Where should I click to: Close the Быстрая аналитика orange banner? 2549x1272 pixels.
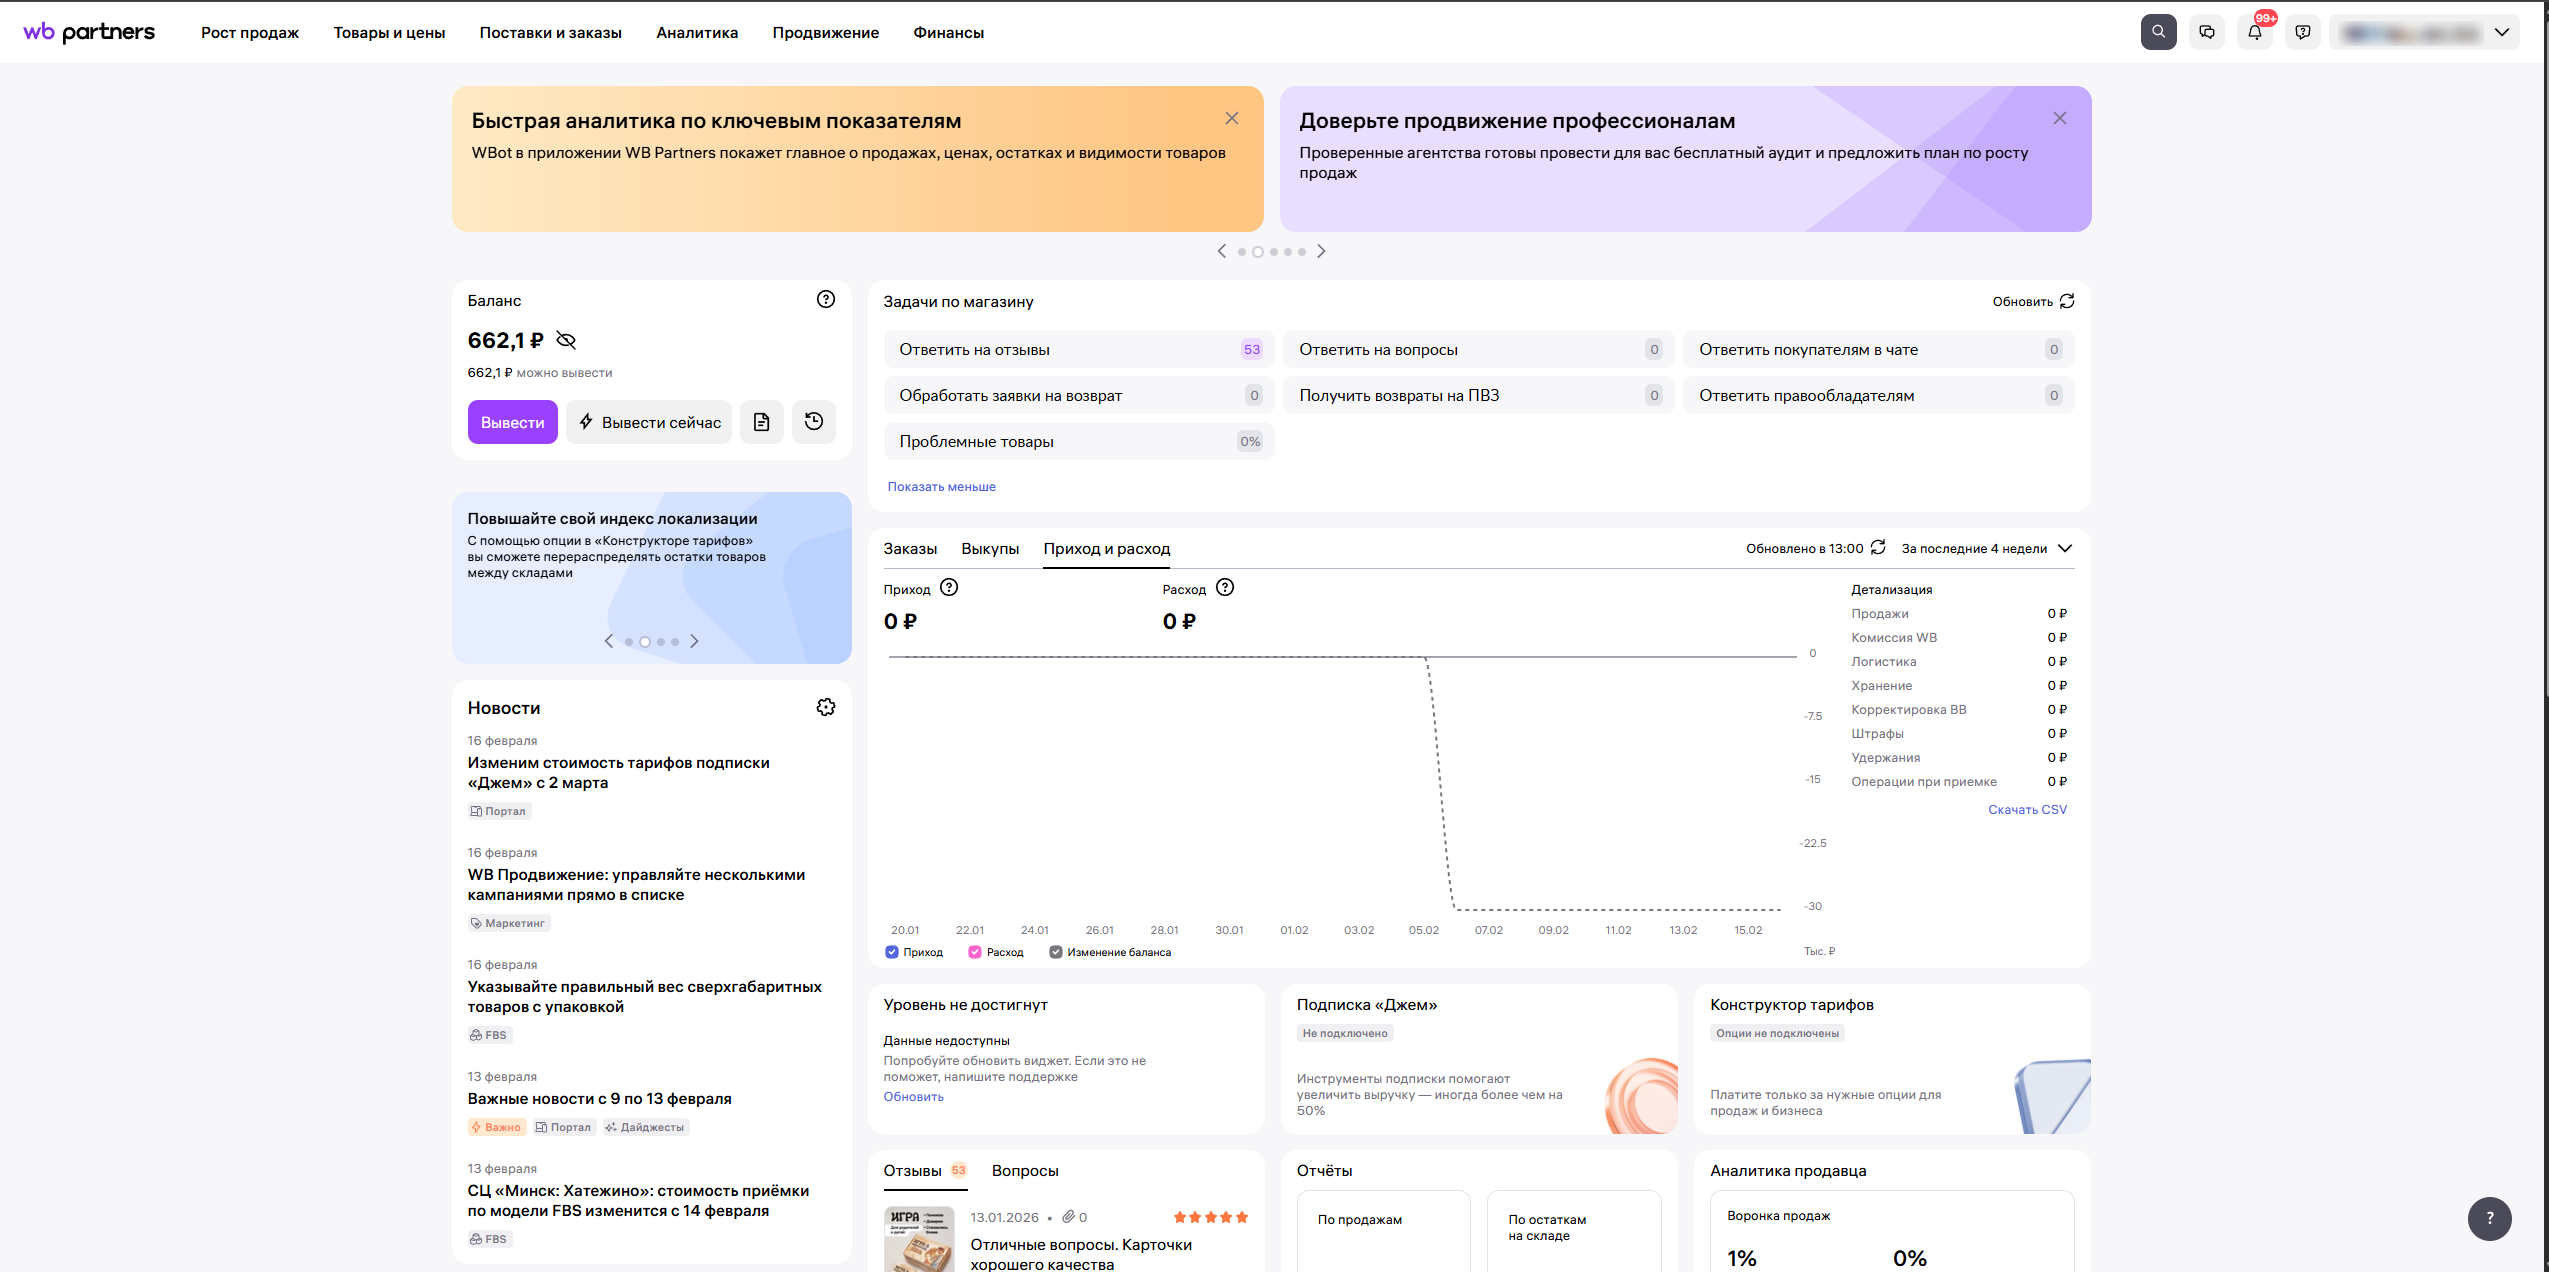click(1231, 118)
